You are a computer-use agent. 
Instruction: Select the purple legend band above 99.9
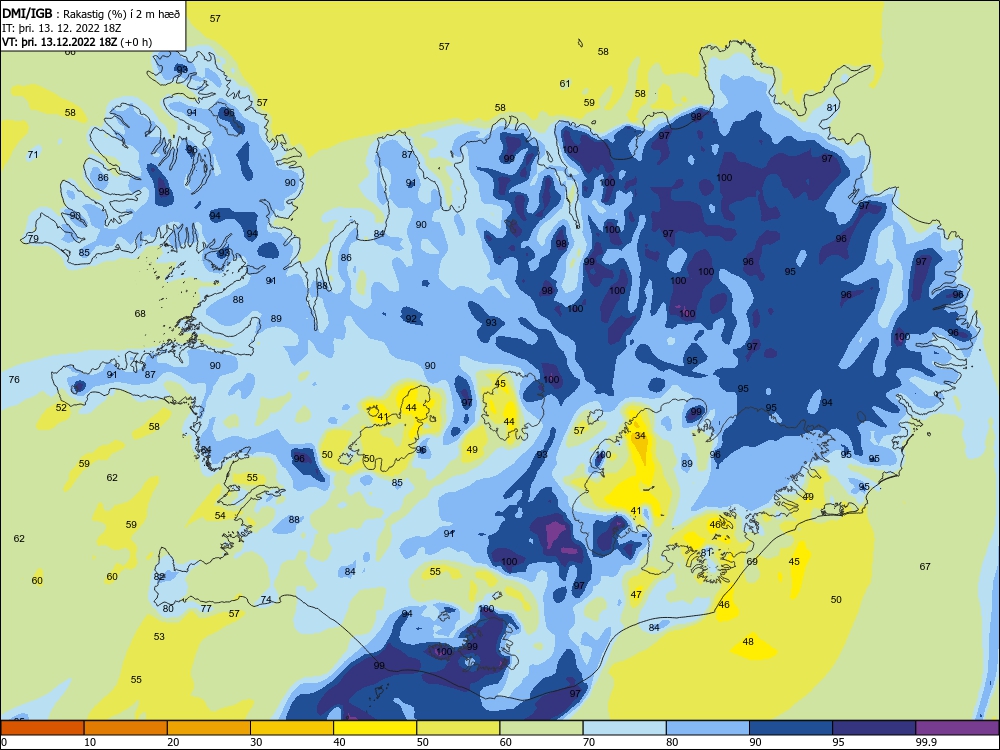coord(957,728)
